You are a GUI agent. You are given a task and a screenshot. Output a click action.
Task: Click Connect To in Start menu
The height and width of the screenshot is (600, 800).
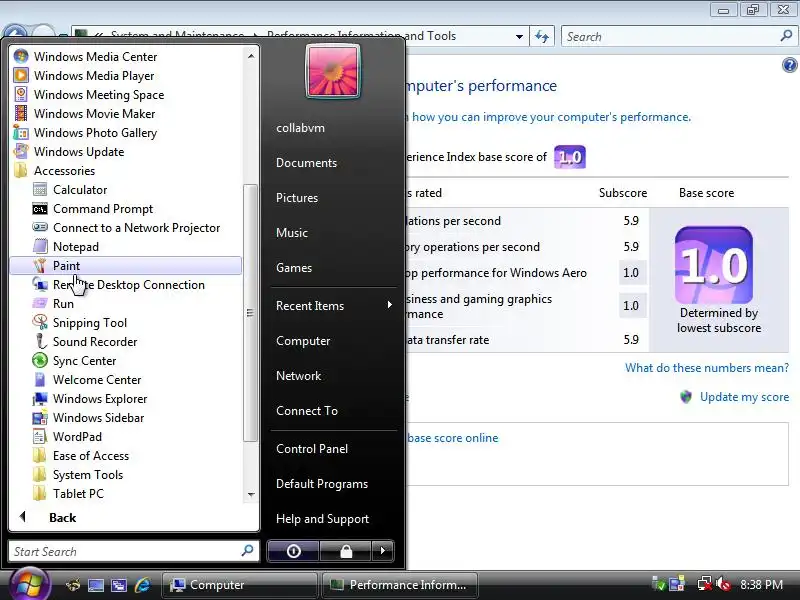pos(307,411)
